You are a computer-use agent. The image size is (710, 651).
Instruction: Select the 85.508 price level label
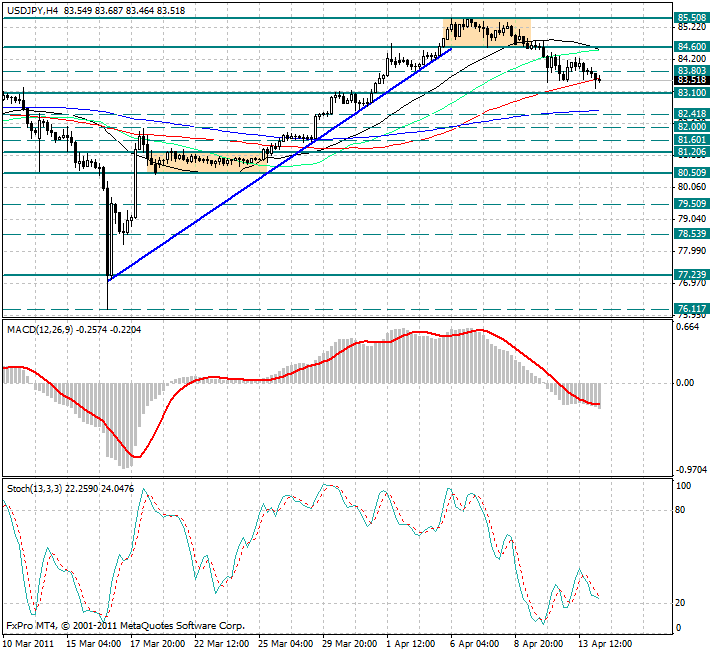(691, 18)
